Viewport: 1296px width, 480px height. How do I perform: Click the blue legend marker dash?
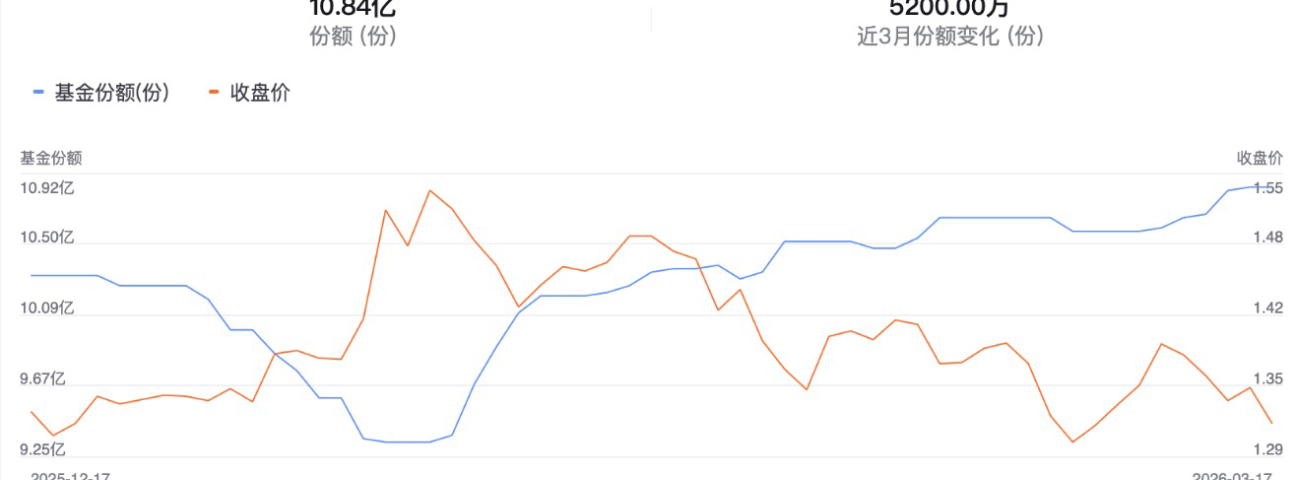pyautogui.click(x=39, y=92)
